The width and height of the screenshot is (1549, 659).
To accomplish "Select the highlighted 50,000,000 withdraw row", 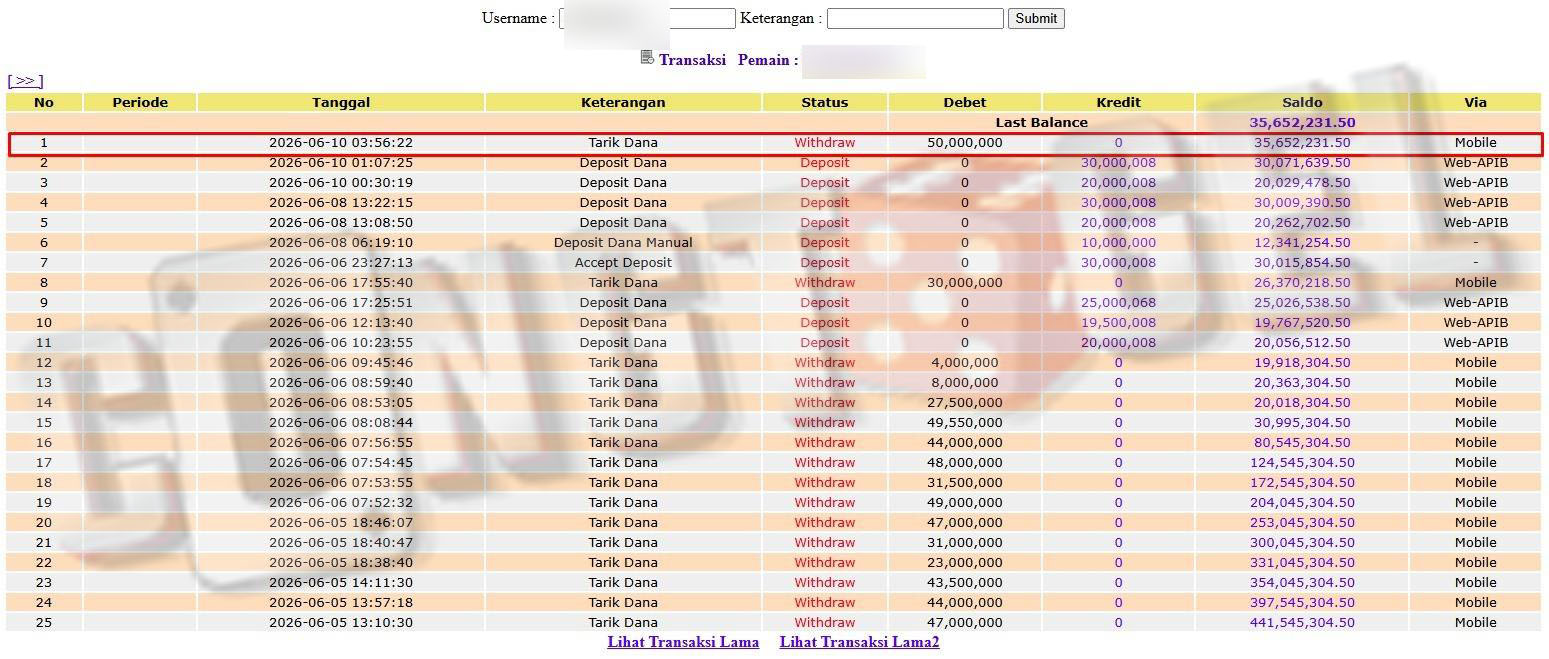I will pos(775,143).
